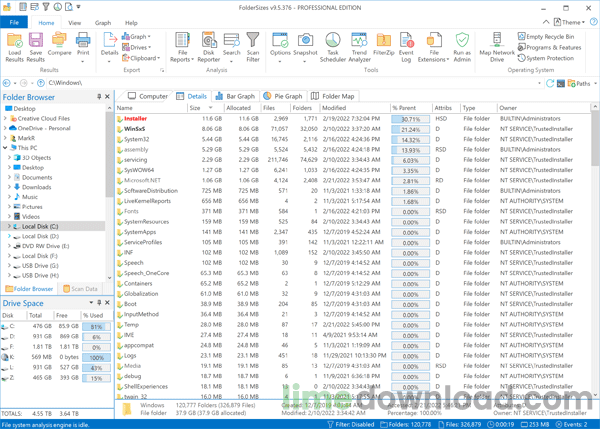Click the path address input field
This screenshot has width=600, height=429.
(x=290, y=83)
